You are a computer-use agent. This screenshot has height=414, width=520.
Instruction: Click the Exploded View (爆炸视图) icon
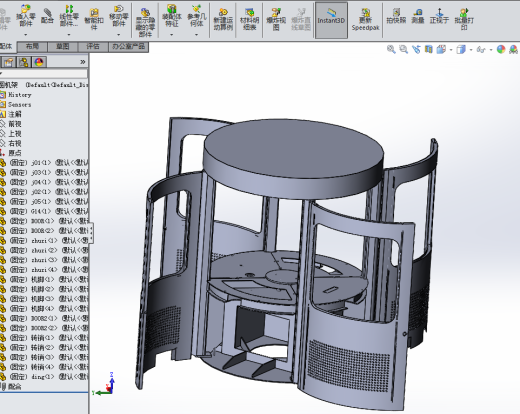(x=276, y=19)
